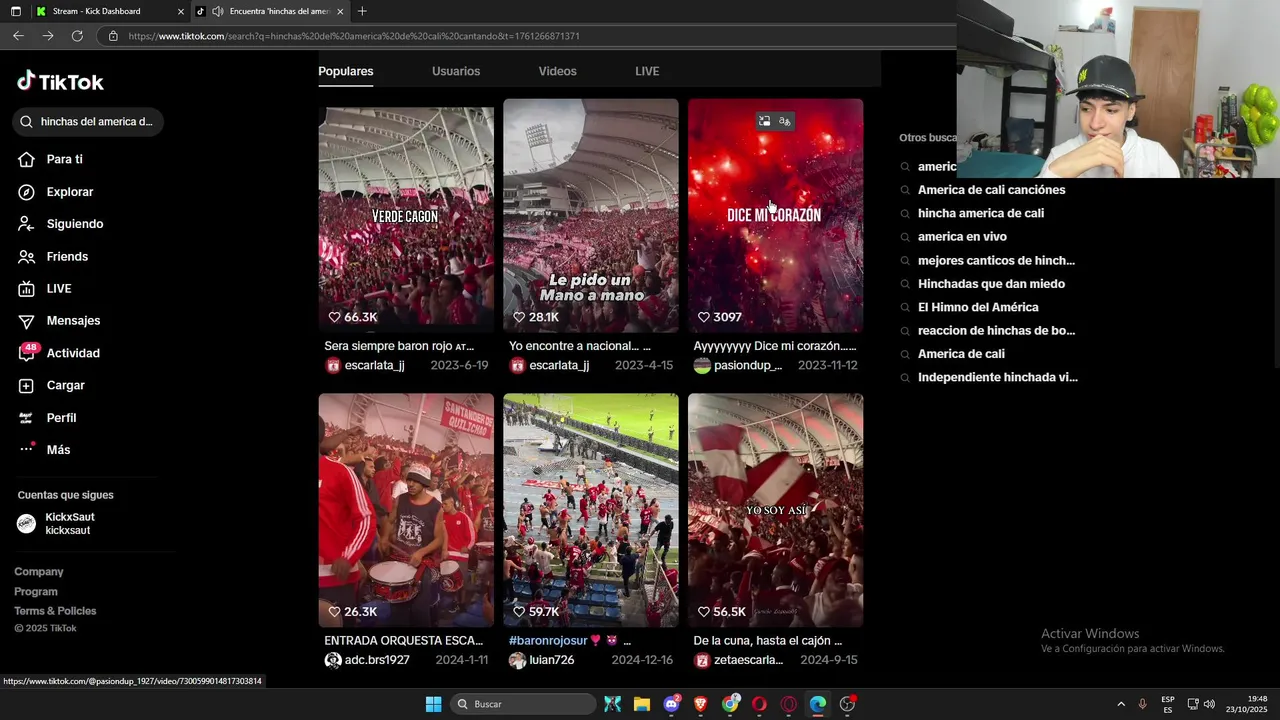Close the Kick Dashboard browser tab
This screenshot has width=1280, height=720.
click(x=181, y=11)
